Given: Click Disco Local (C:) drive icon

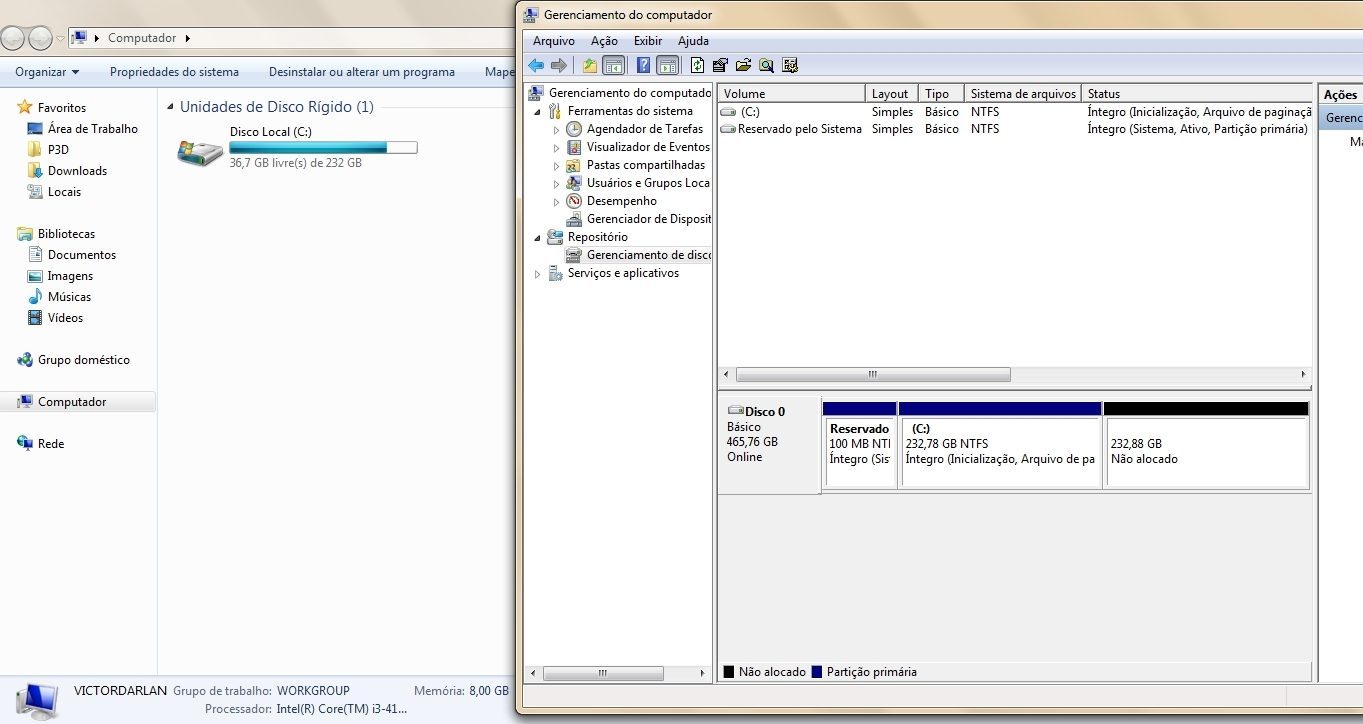Looking at the screenshot, I should pos(200,152).
